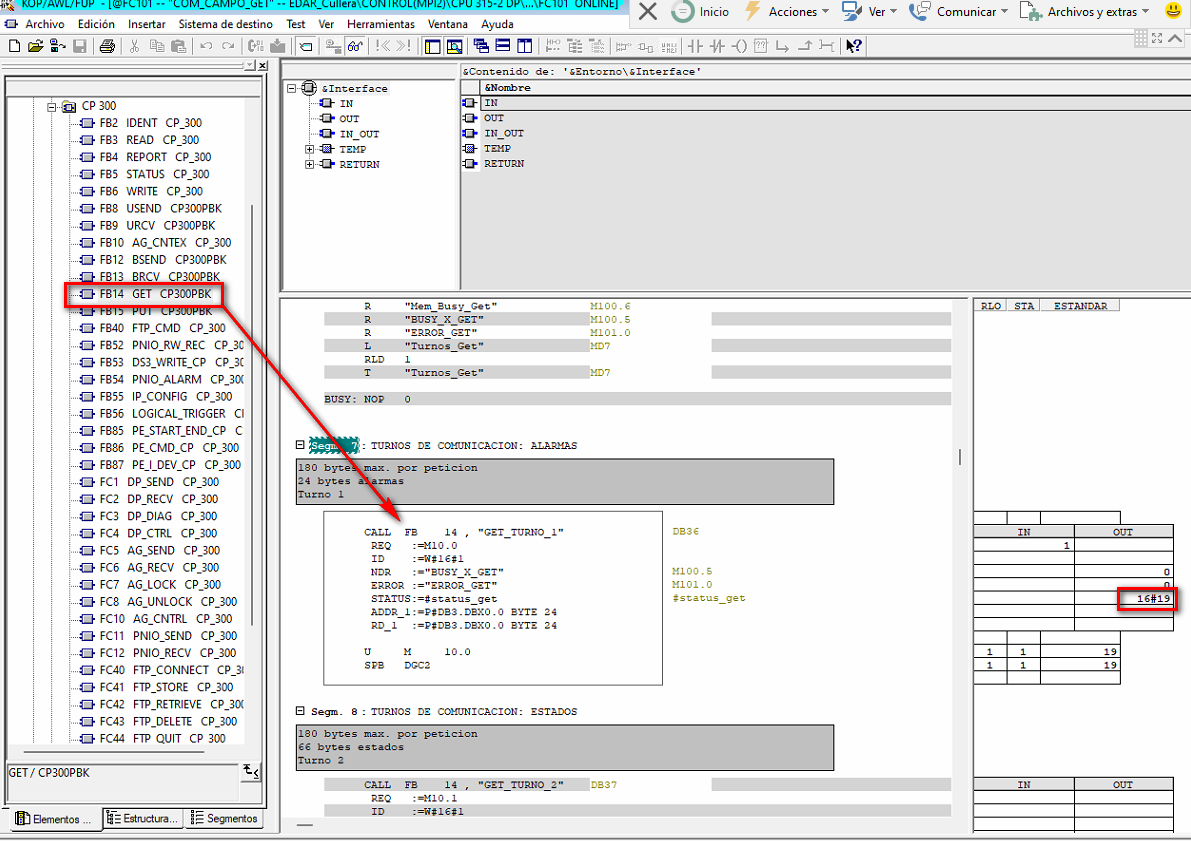Switch to the Estructura tab

[x=142, y=818]
